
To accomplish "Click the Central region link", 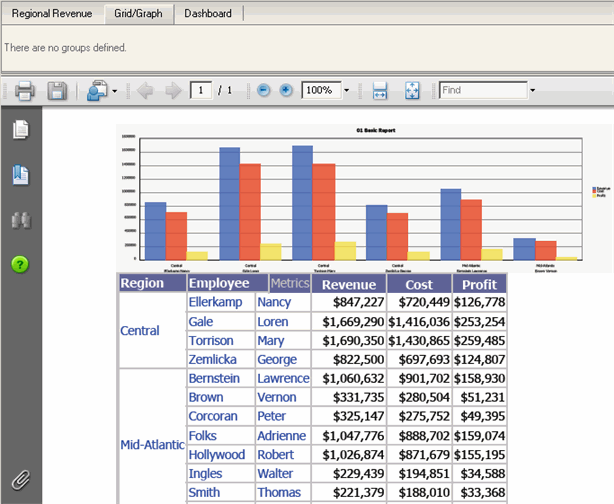I will pos(139,331).
